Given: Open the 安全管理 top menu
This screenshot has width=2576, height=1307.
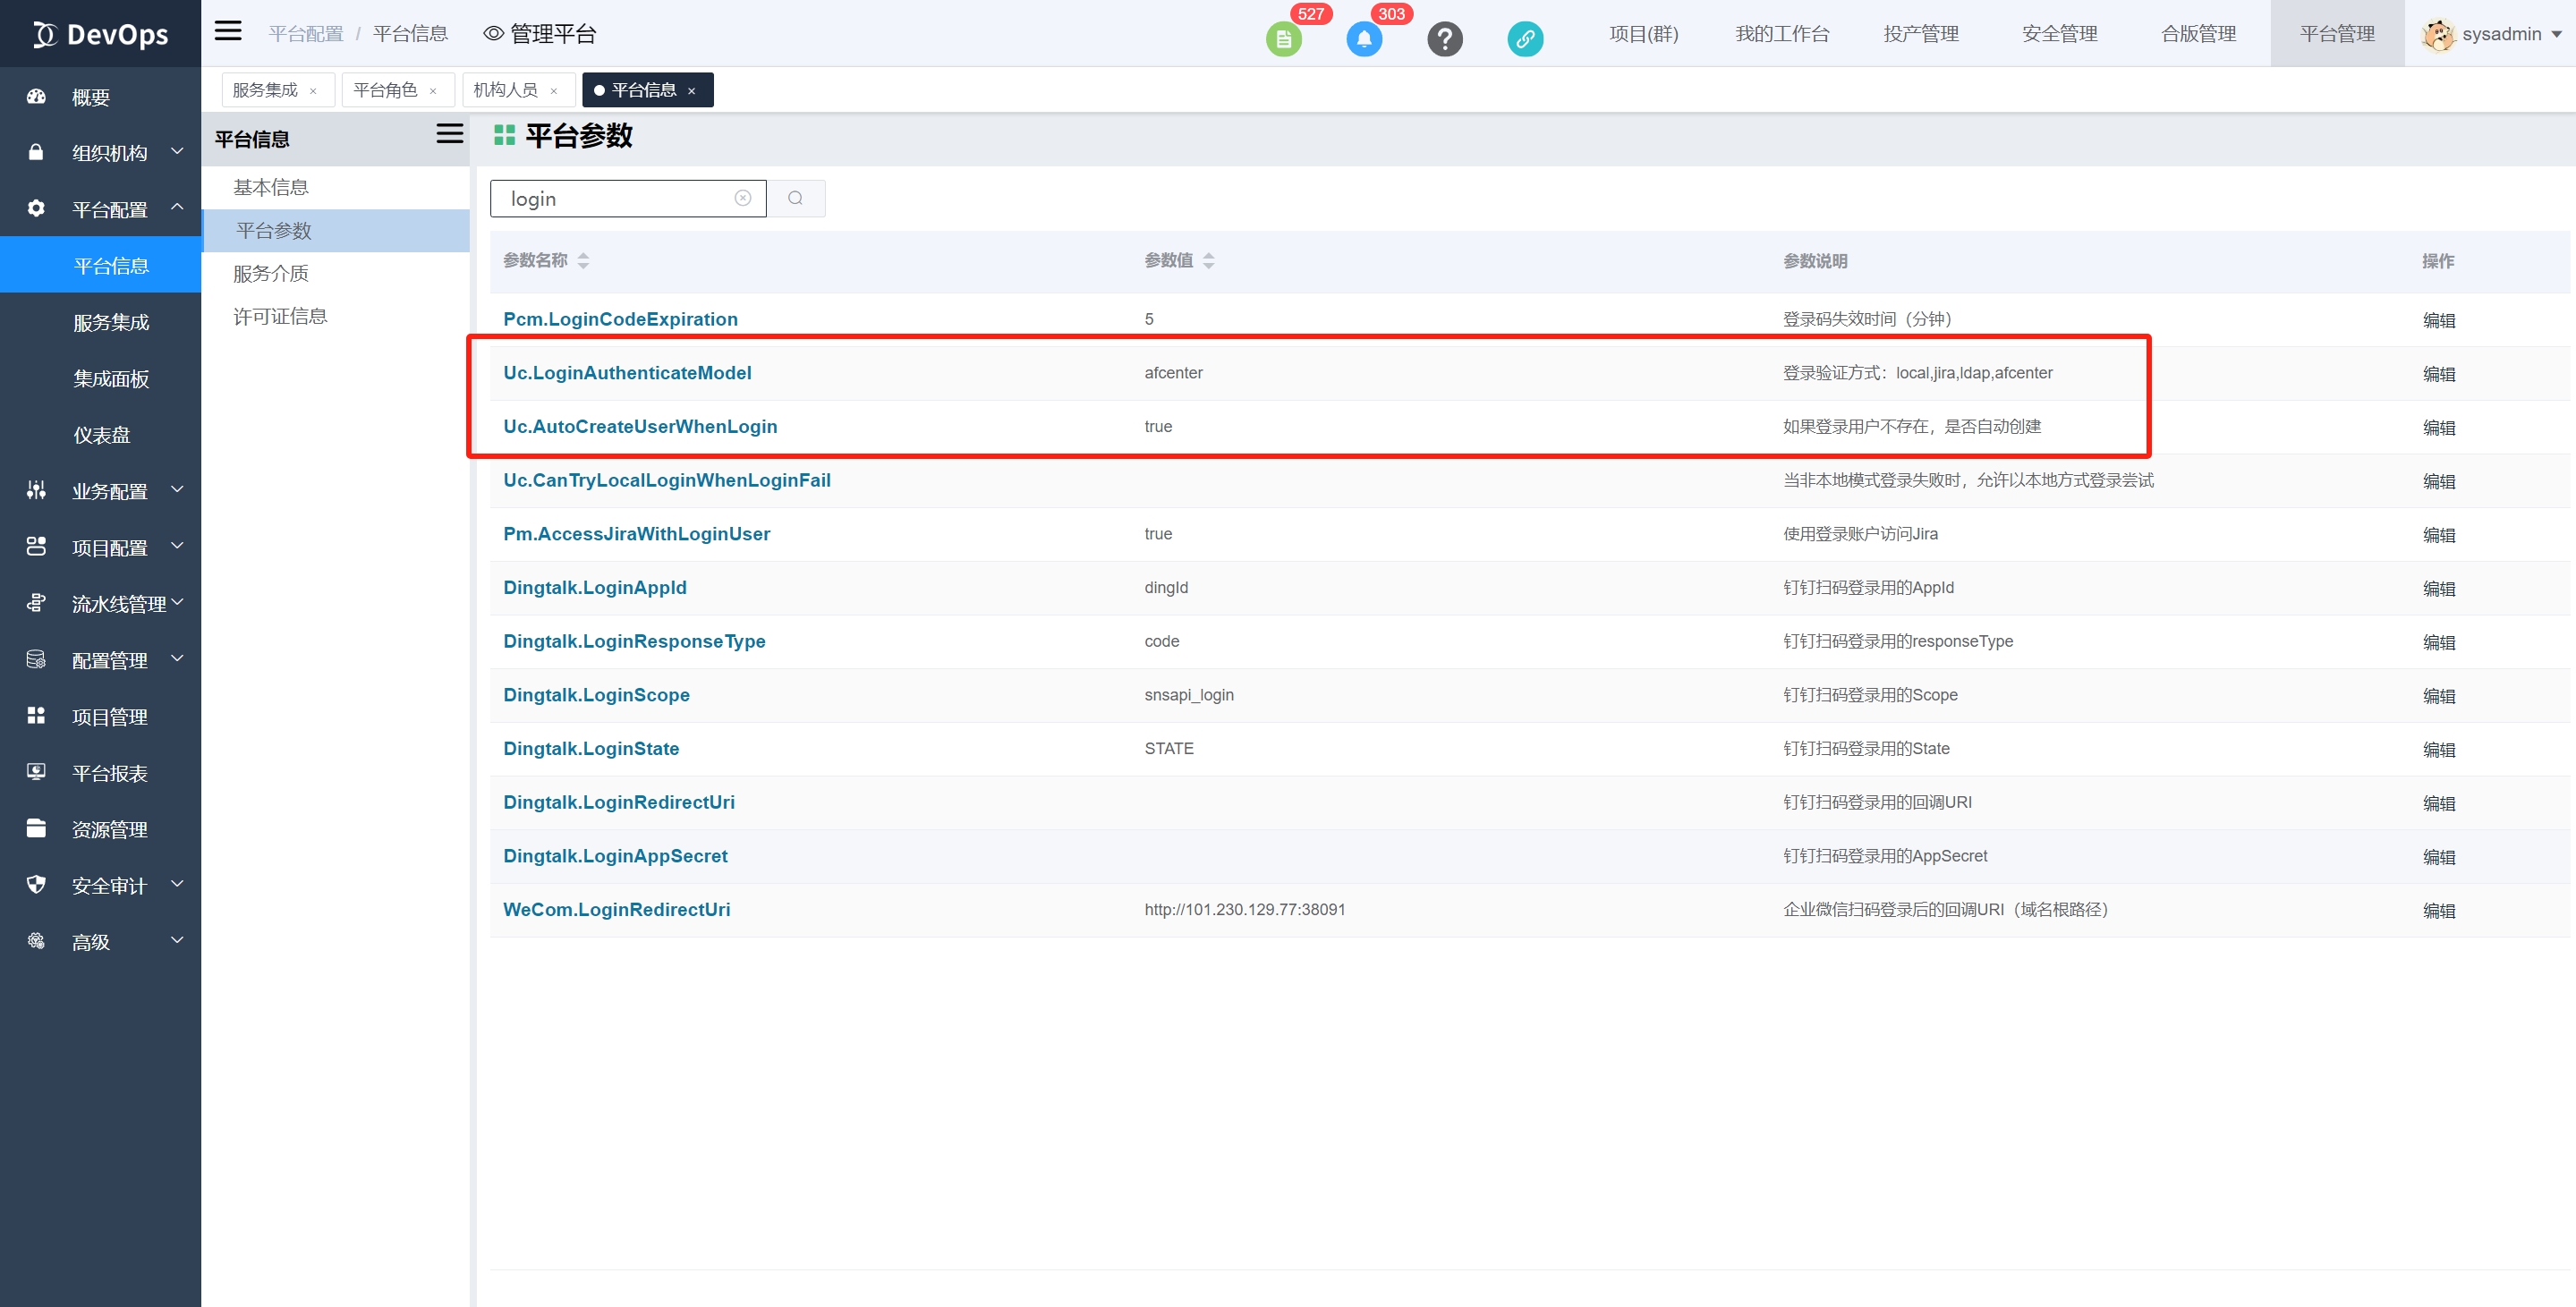Looking at the screenshot, I should pos(2059,34).
